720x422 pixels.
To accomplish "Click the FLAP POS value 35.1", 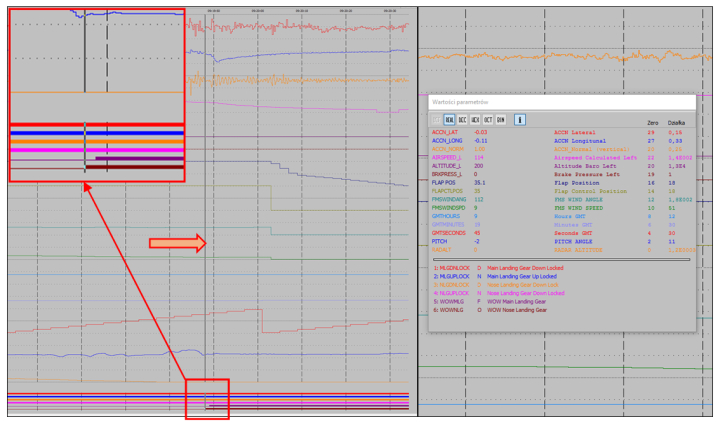I will 479,183.
